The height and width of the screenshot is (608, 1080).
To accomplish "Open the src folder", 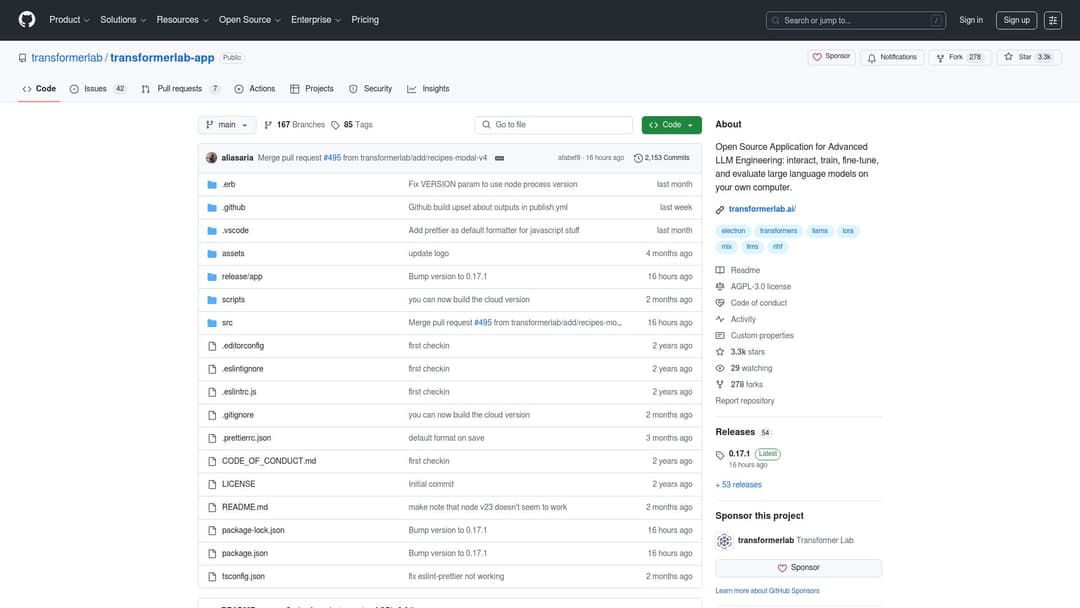I will 227,323.
